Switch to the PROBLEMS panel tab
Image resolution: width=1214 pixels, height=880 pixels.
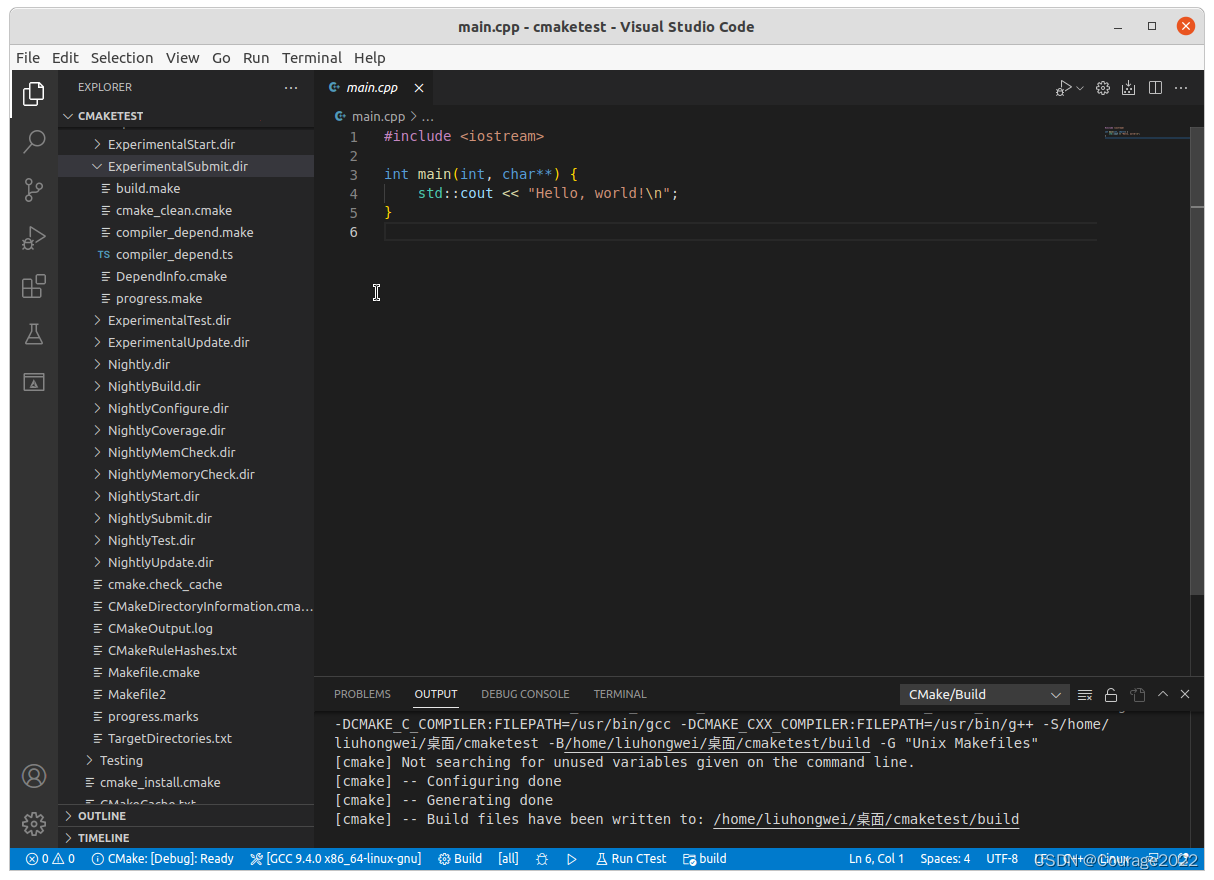362,694
